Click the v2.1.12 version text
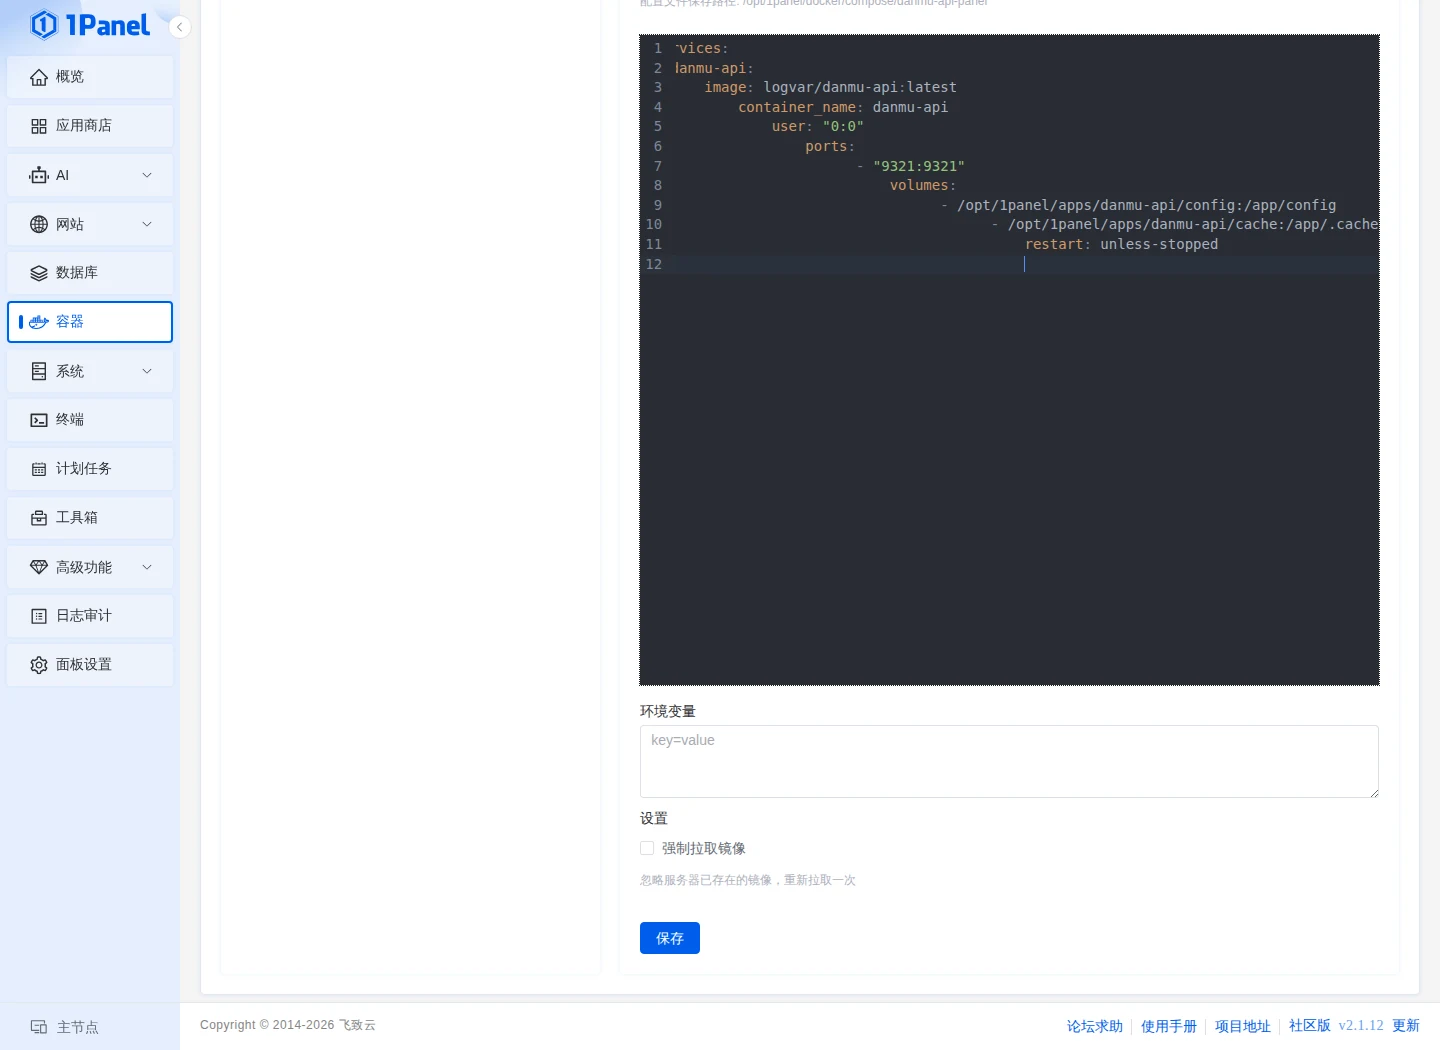This screenshot has width=1440, height=1050. pos(1361,1025)
